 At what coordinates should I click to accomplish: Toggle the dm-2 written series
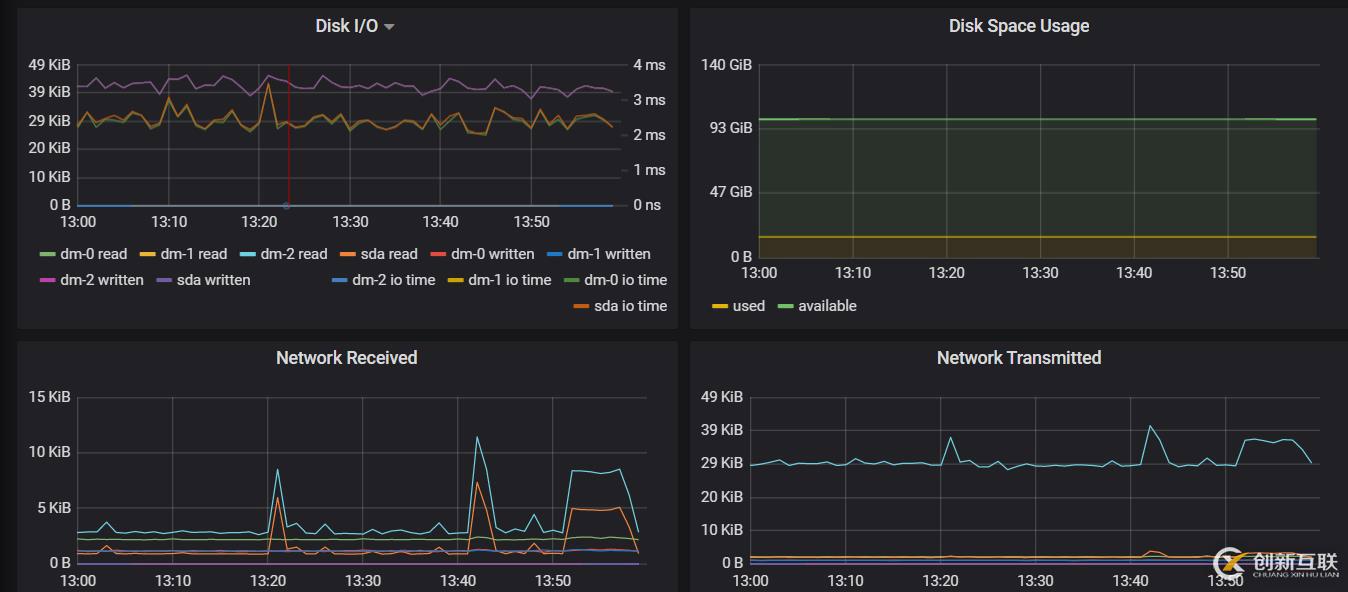(x=102, y=280)
